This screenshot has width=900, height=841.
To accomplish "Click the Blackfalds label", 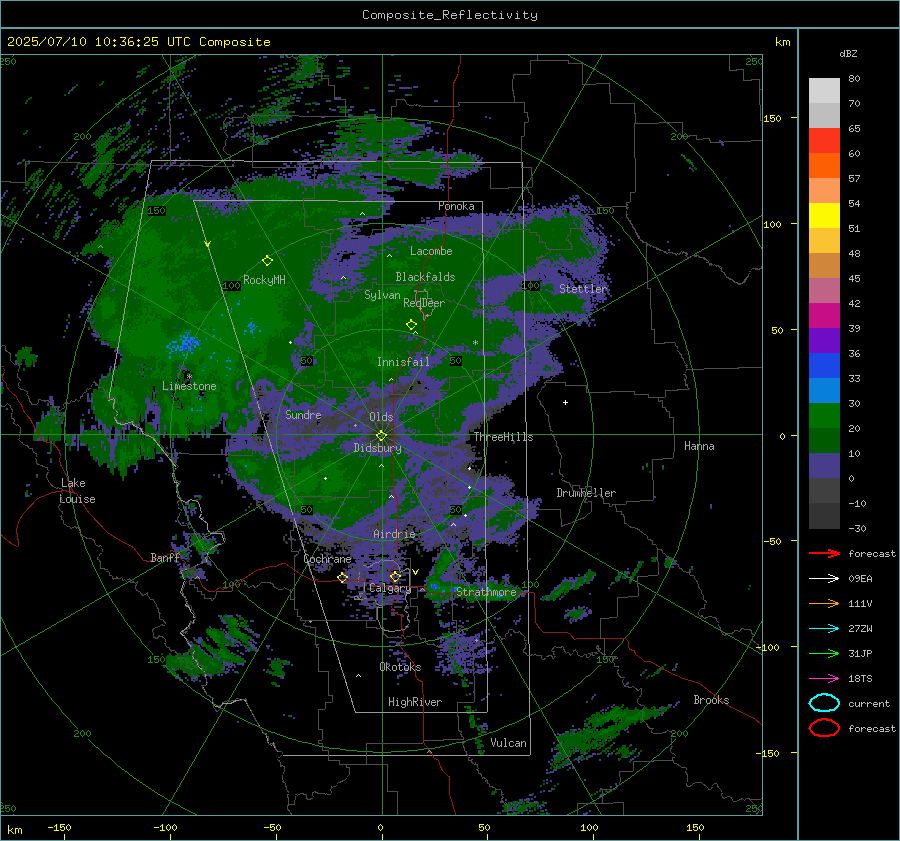I will [425, 277].
